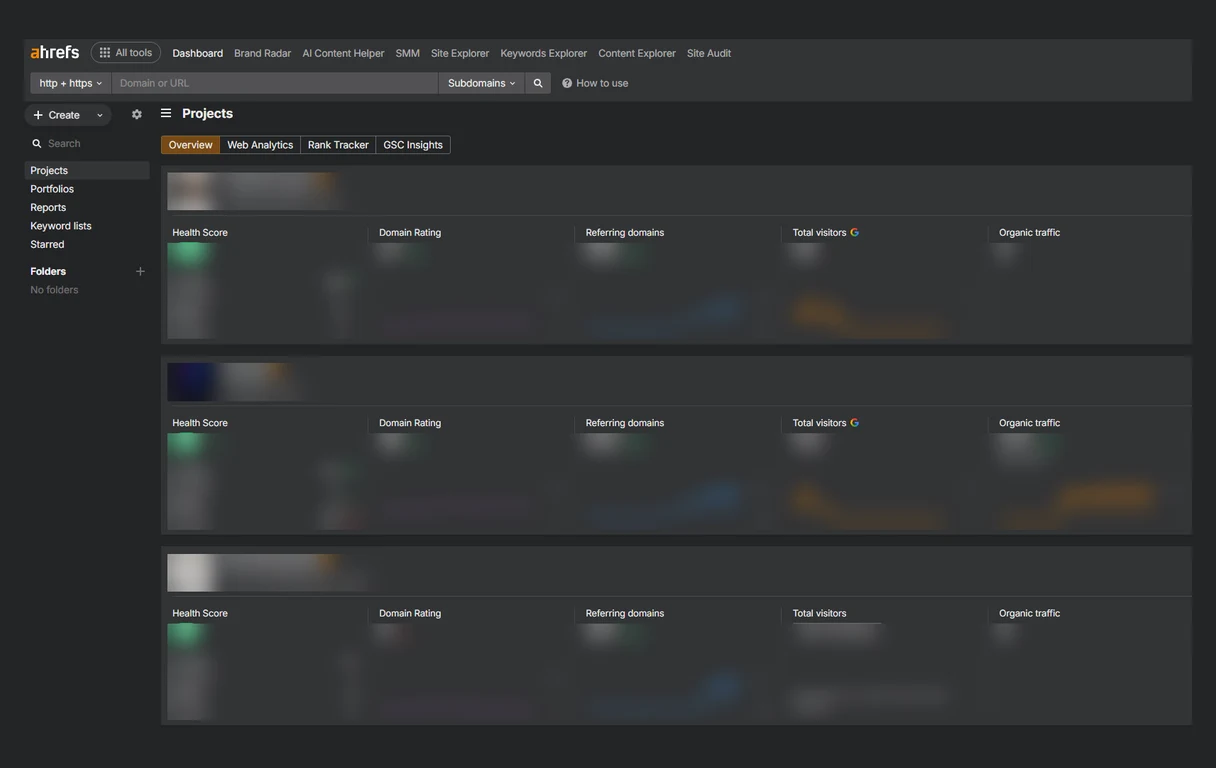
Task: Open Brand Radar
Action: [x=263, y=53]
